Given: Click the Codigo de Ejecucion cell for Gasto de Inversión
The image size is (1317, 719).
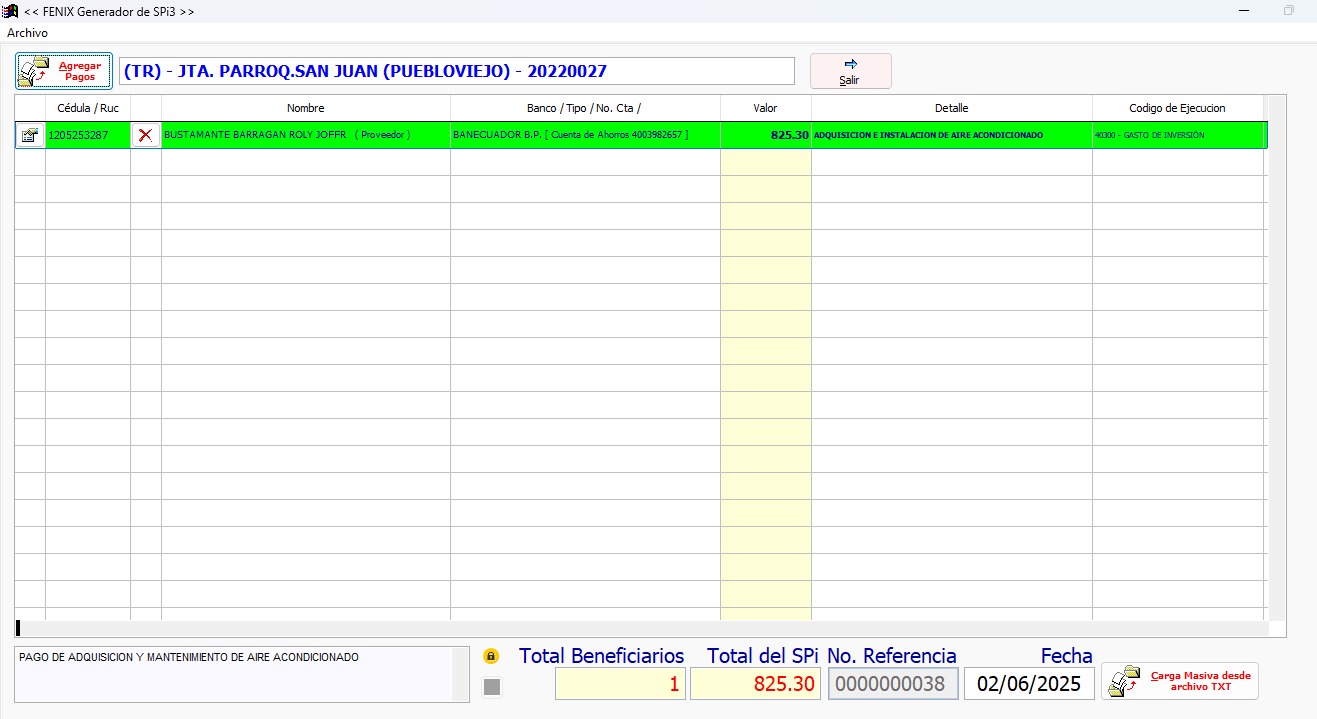Looking at the screenshot, I should pyautogui.click(x=1177, y=135).
